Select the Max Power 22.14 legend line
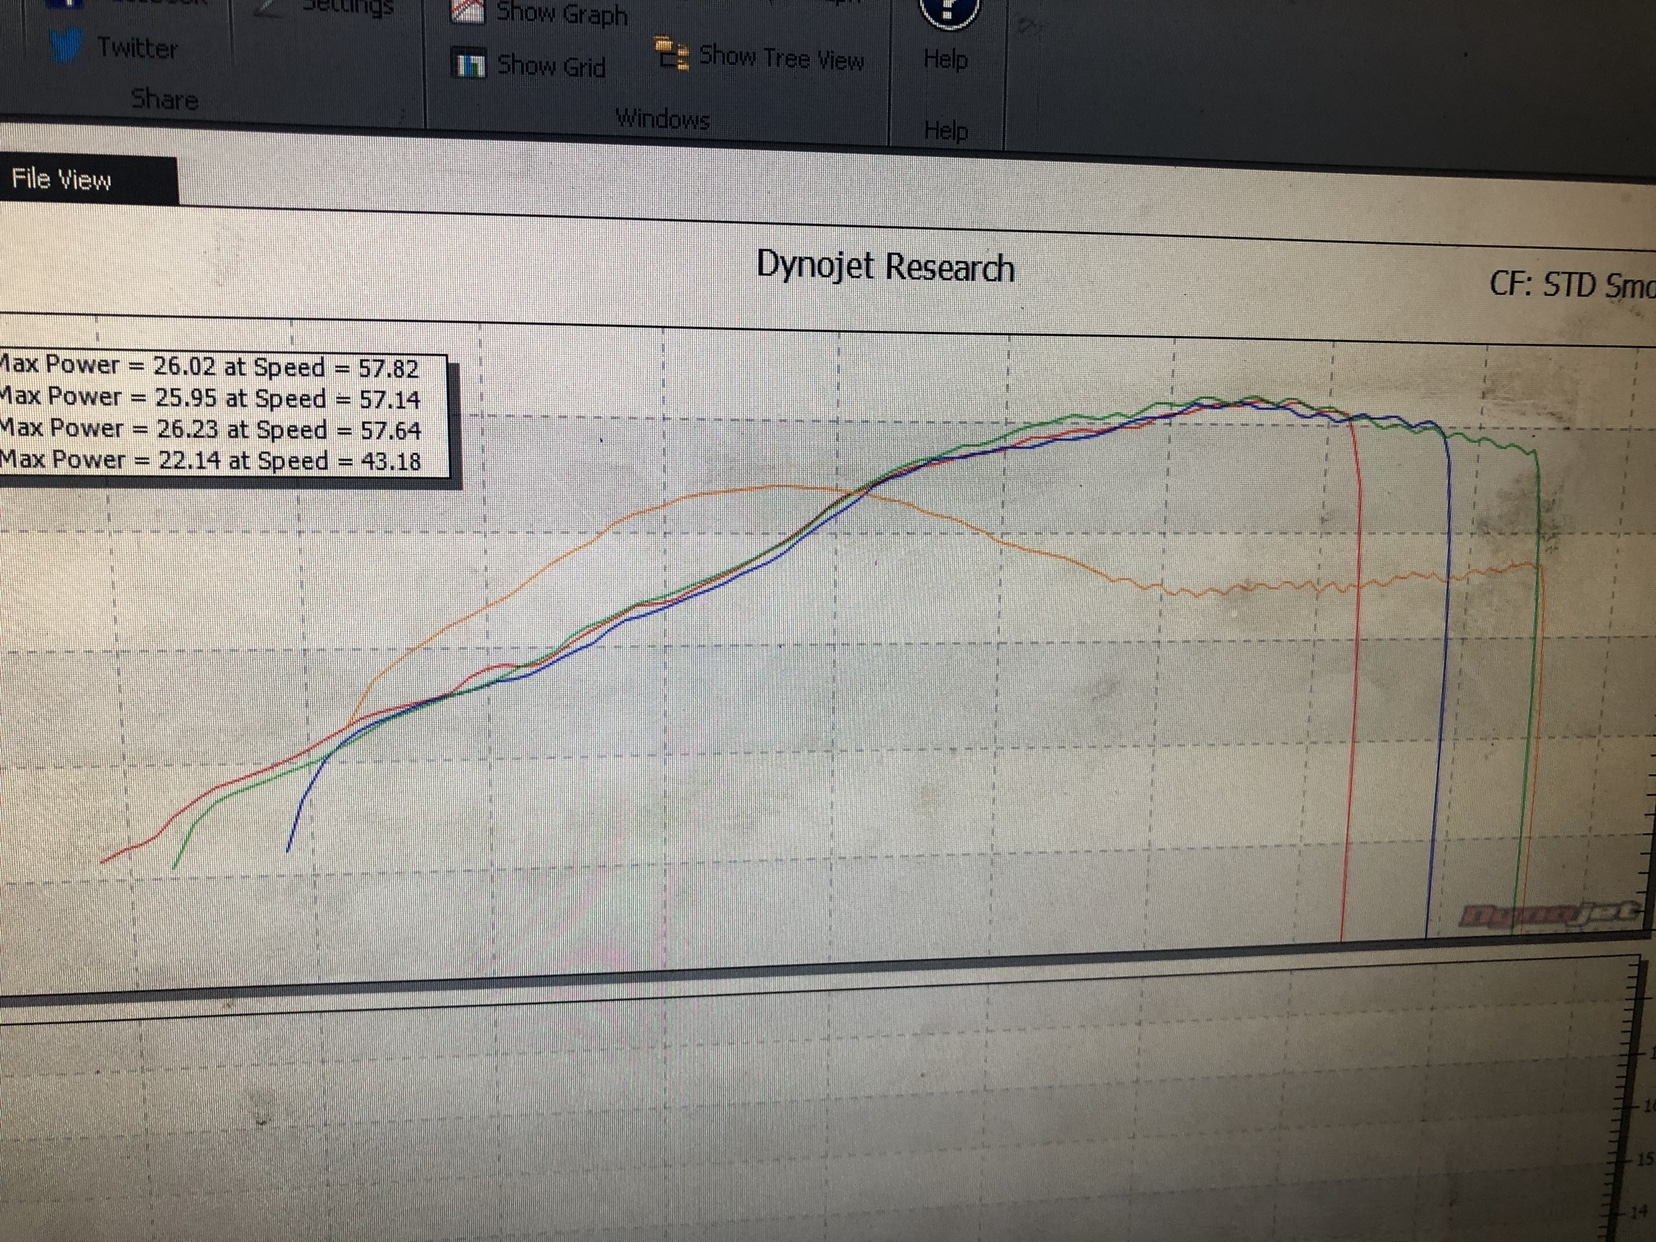This screenshot has height=1242, width=1656. pyautogui.click(x=210, y=460)
